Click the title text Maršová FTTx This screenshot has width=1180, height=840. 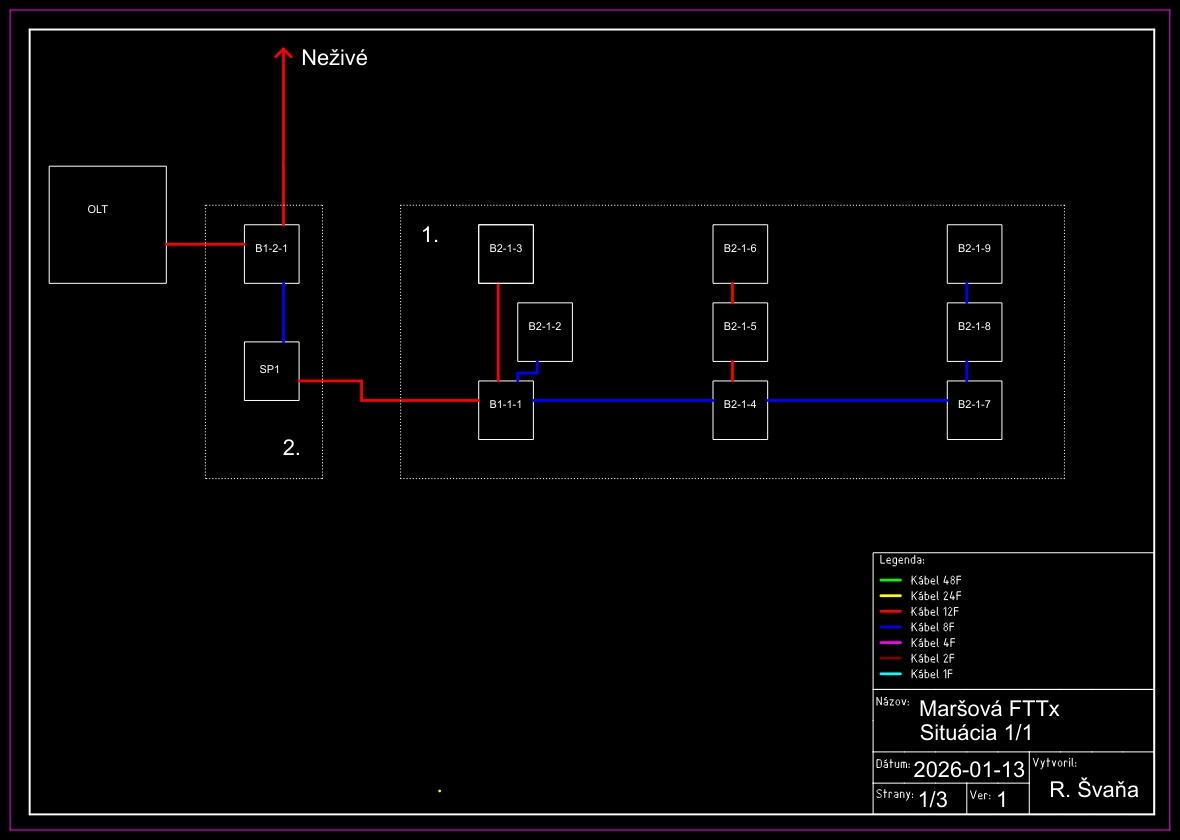(988, 708)
